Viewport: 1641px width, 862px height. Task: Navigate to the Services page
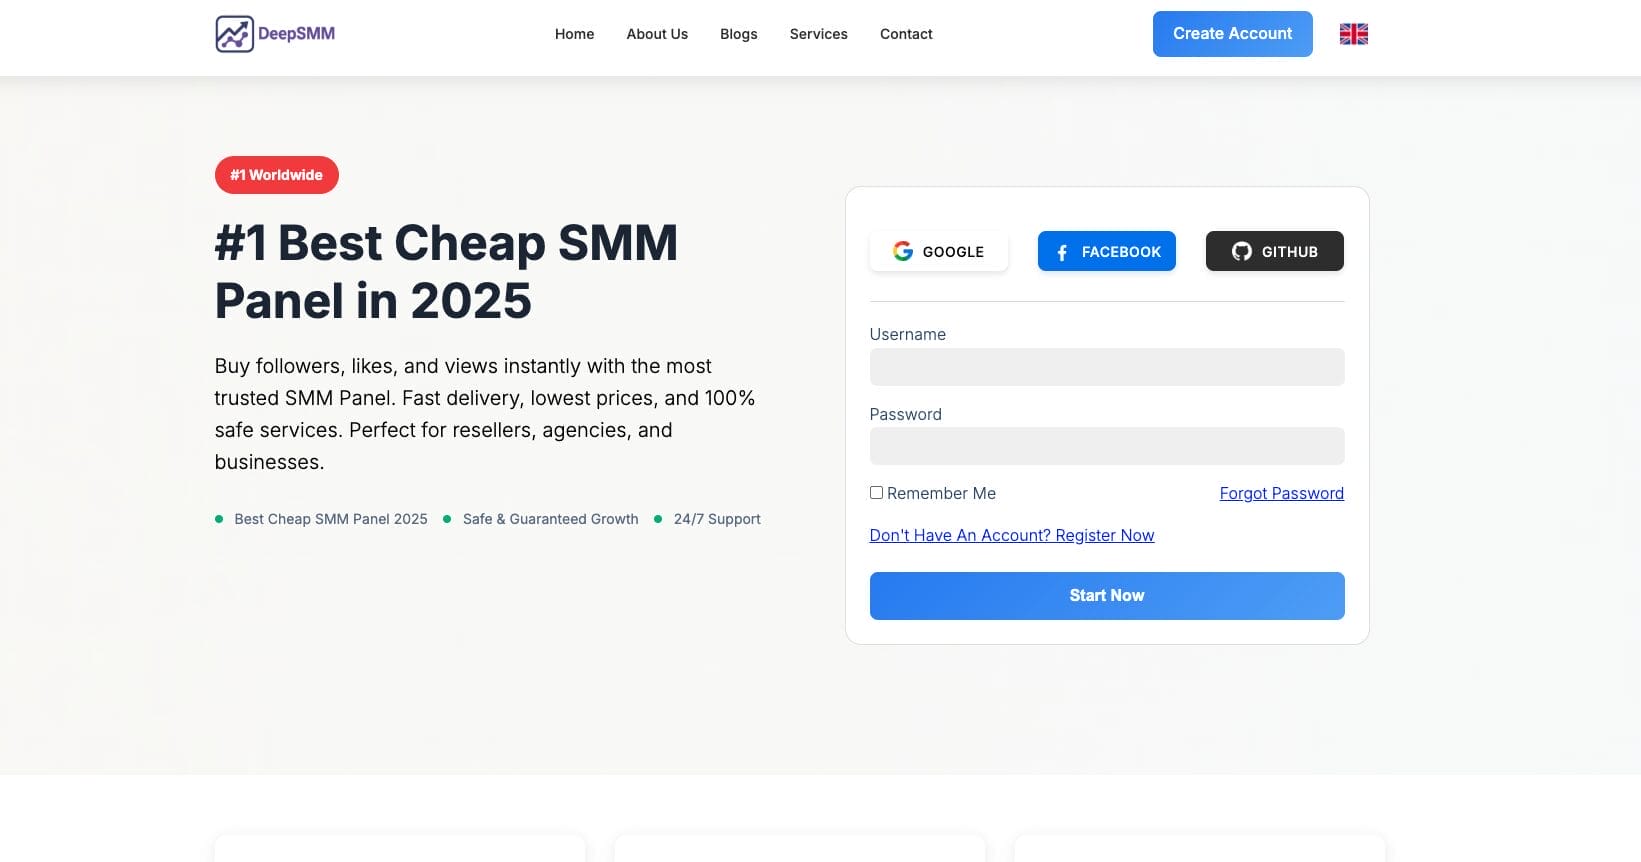(818, 34)
